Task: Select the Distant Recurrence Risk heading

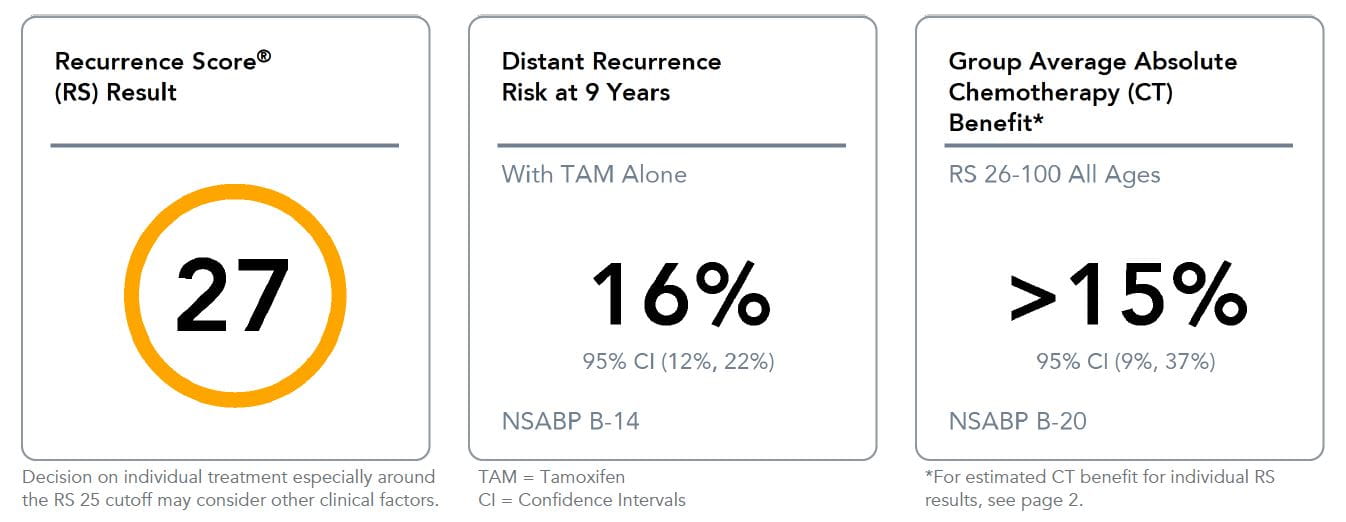Action: tap(610, 77)
